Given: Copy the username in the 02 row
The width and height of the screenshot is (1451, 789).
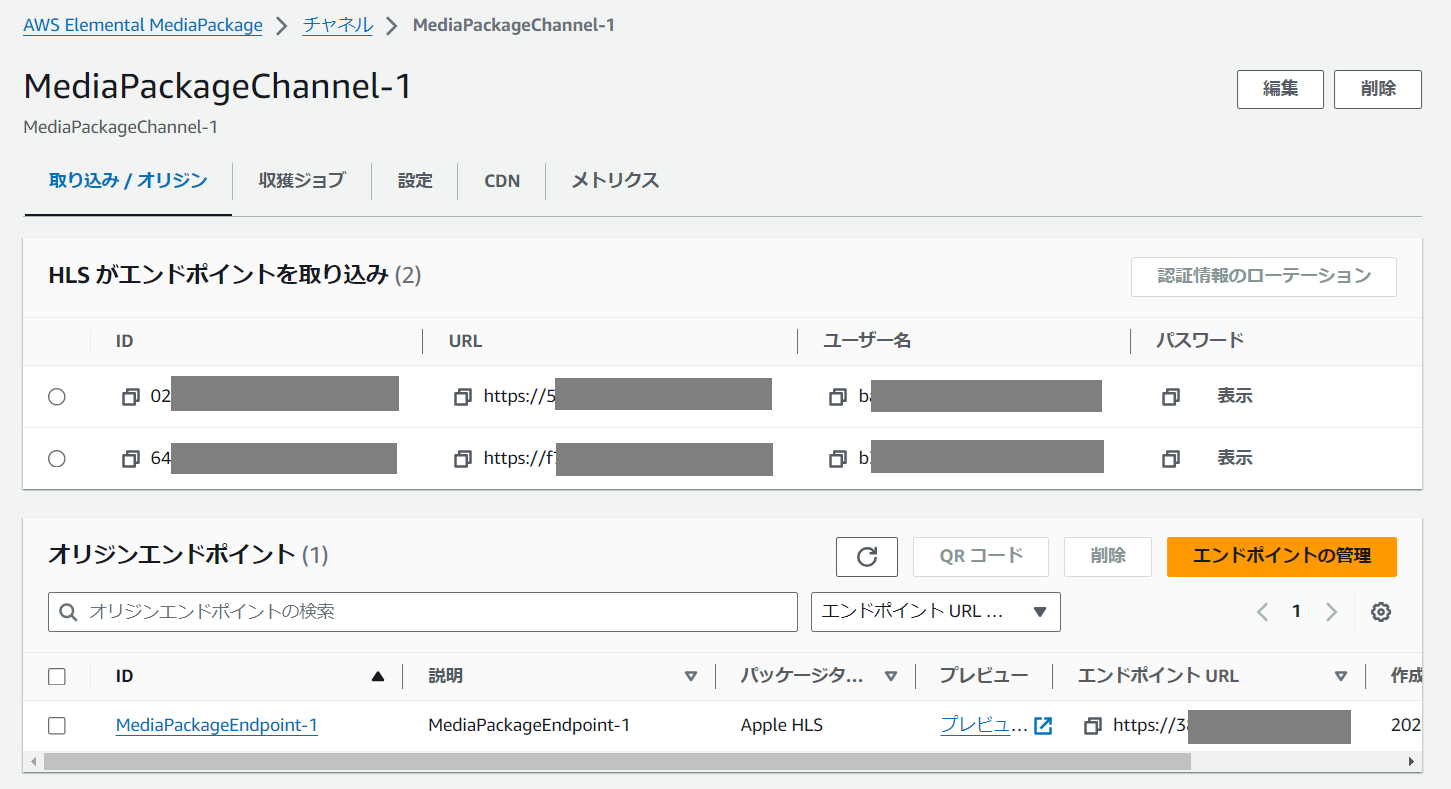Looking at the screenshot, I should click(838, 397).
